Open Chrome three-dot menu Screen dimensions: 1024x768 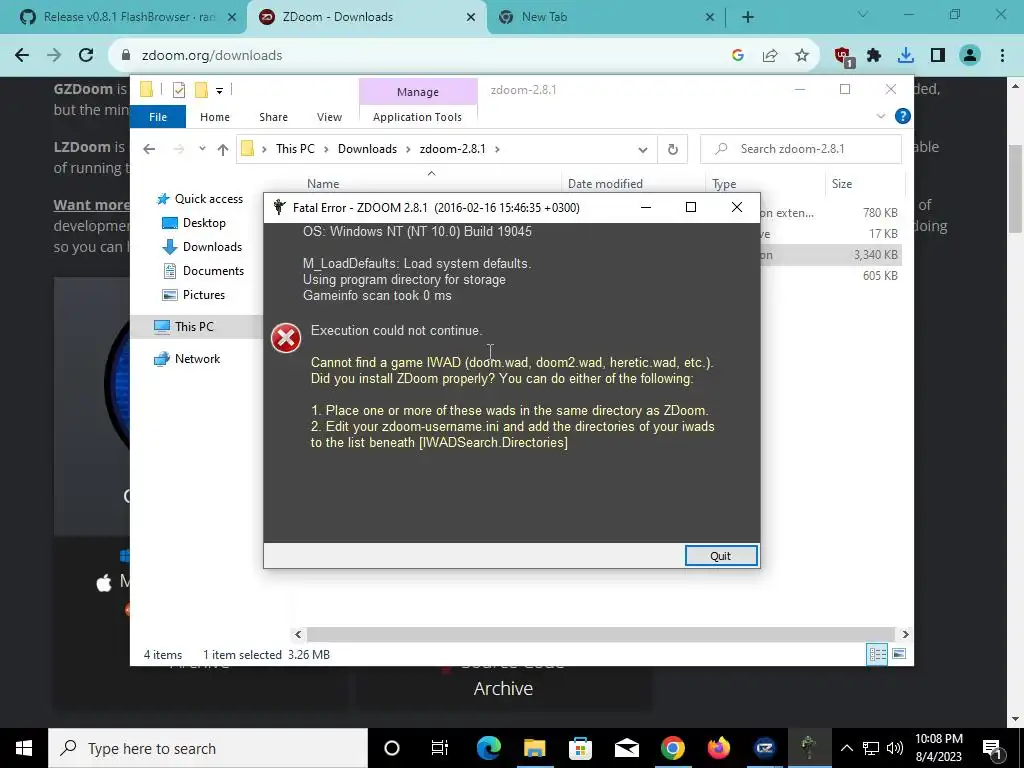pos(1002,56)
